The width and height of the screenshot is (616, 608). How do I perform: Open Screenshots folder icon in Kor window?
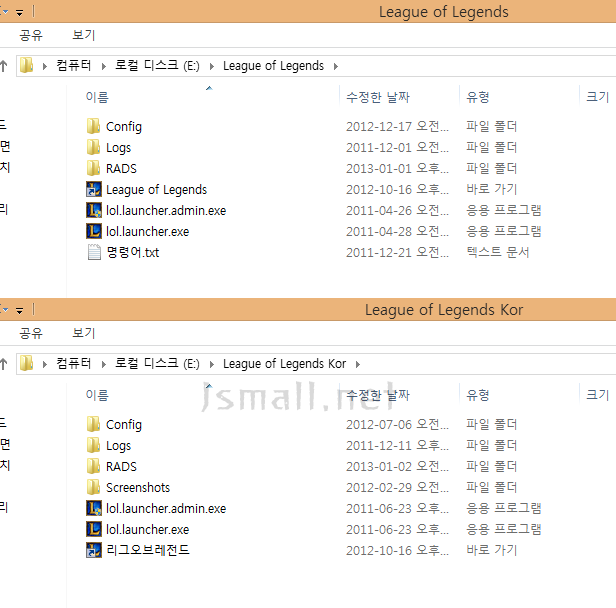click(x=94, y=487)
